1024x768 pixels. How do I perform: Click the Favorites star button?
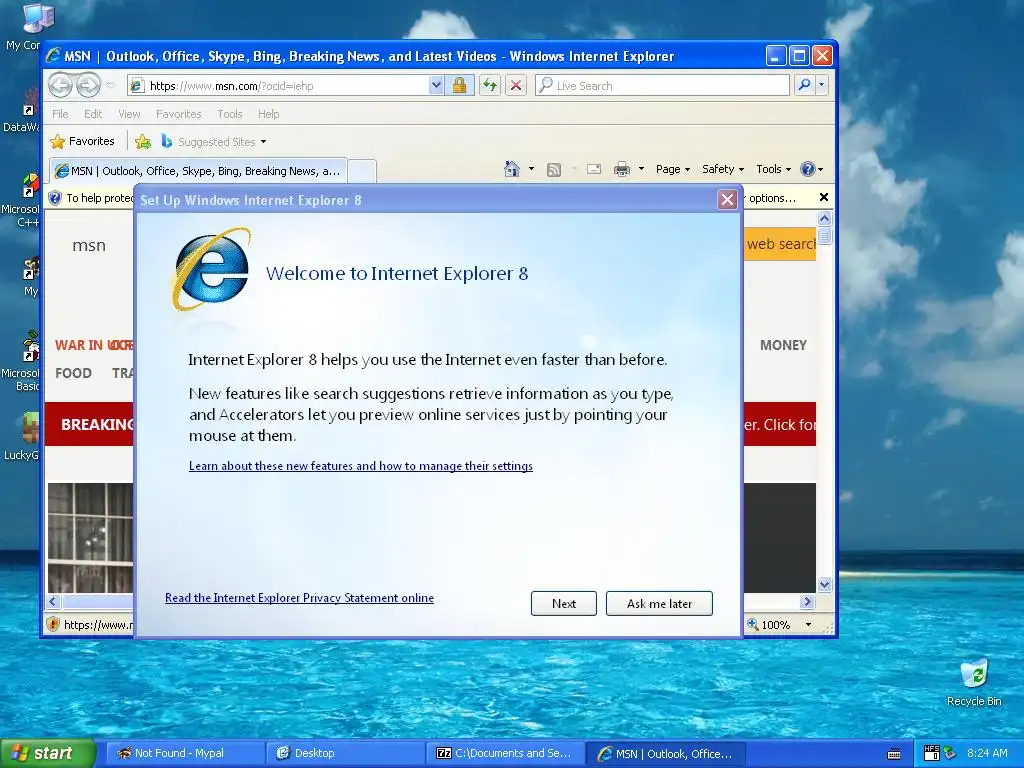[x=82, y=141]
